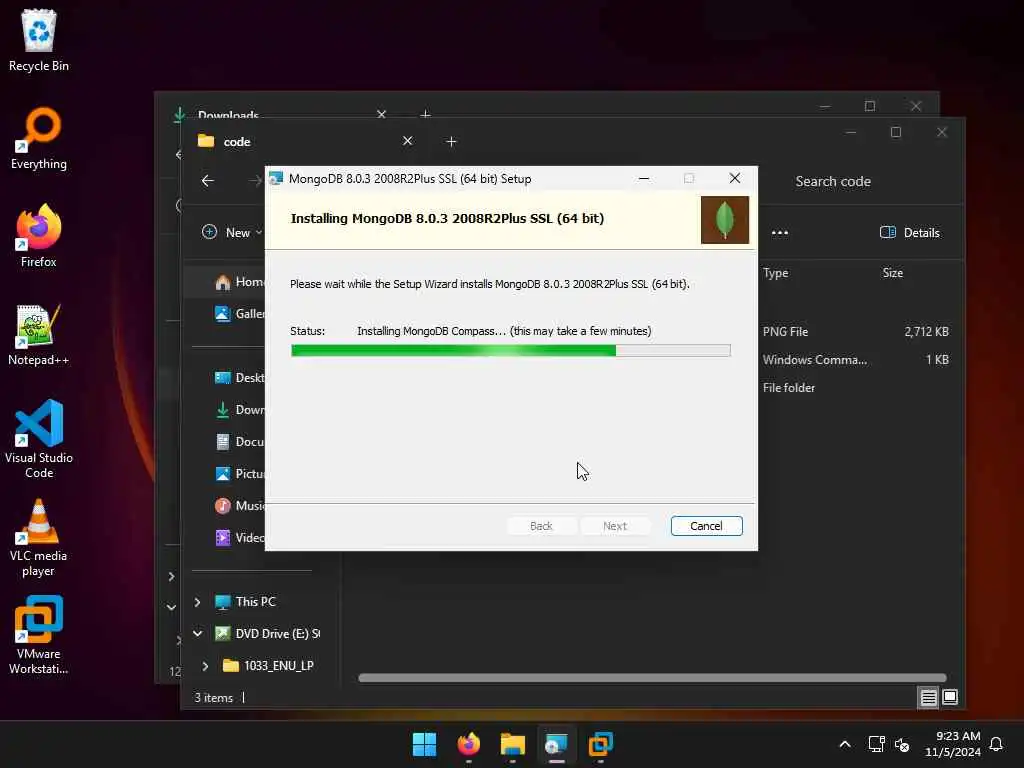Launch the VMware Workstation desktop shortcut
This screenshot has width=1024, height=768.
[x=39, y=635]
